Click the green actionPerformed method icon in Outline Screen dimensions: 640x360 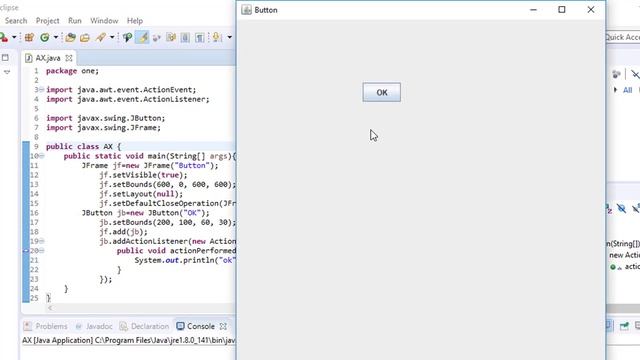coord(613,267)
